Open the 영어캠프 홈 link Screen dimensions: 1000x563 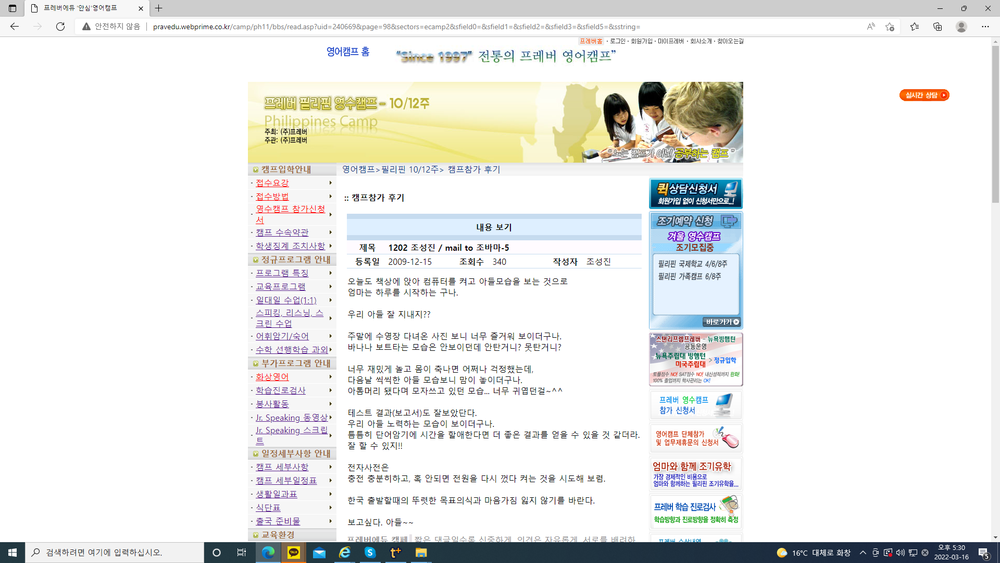pos(348,52)
